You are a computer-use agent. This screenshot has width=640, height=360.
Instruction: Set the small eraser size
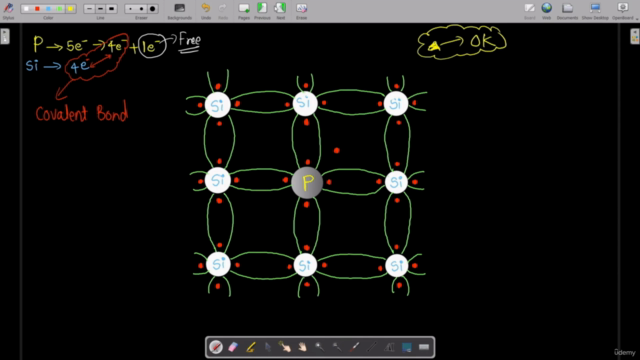pyautogui.click(x=131, y=9)
